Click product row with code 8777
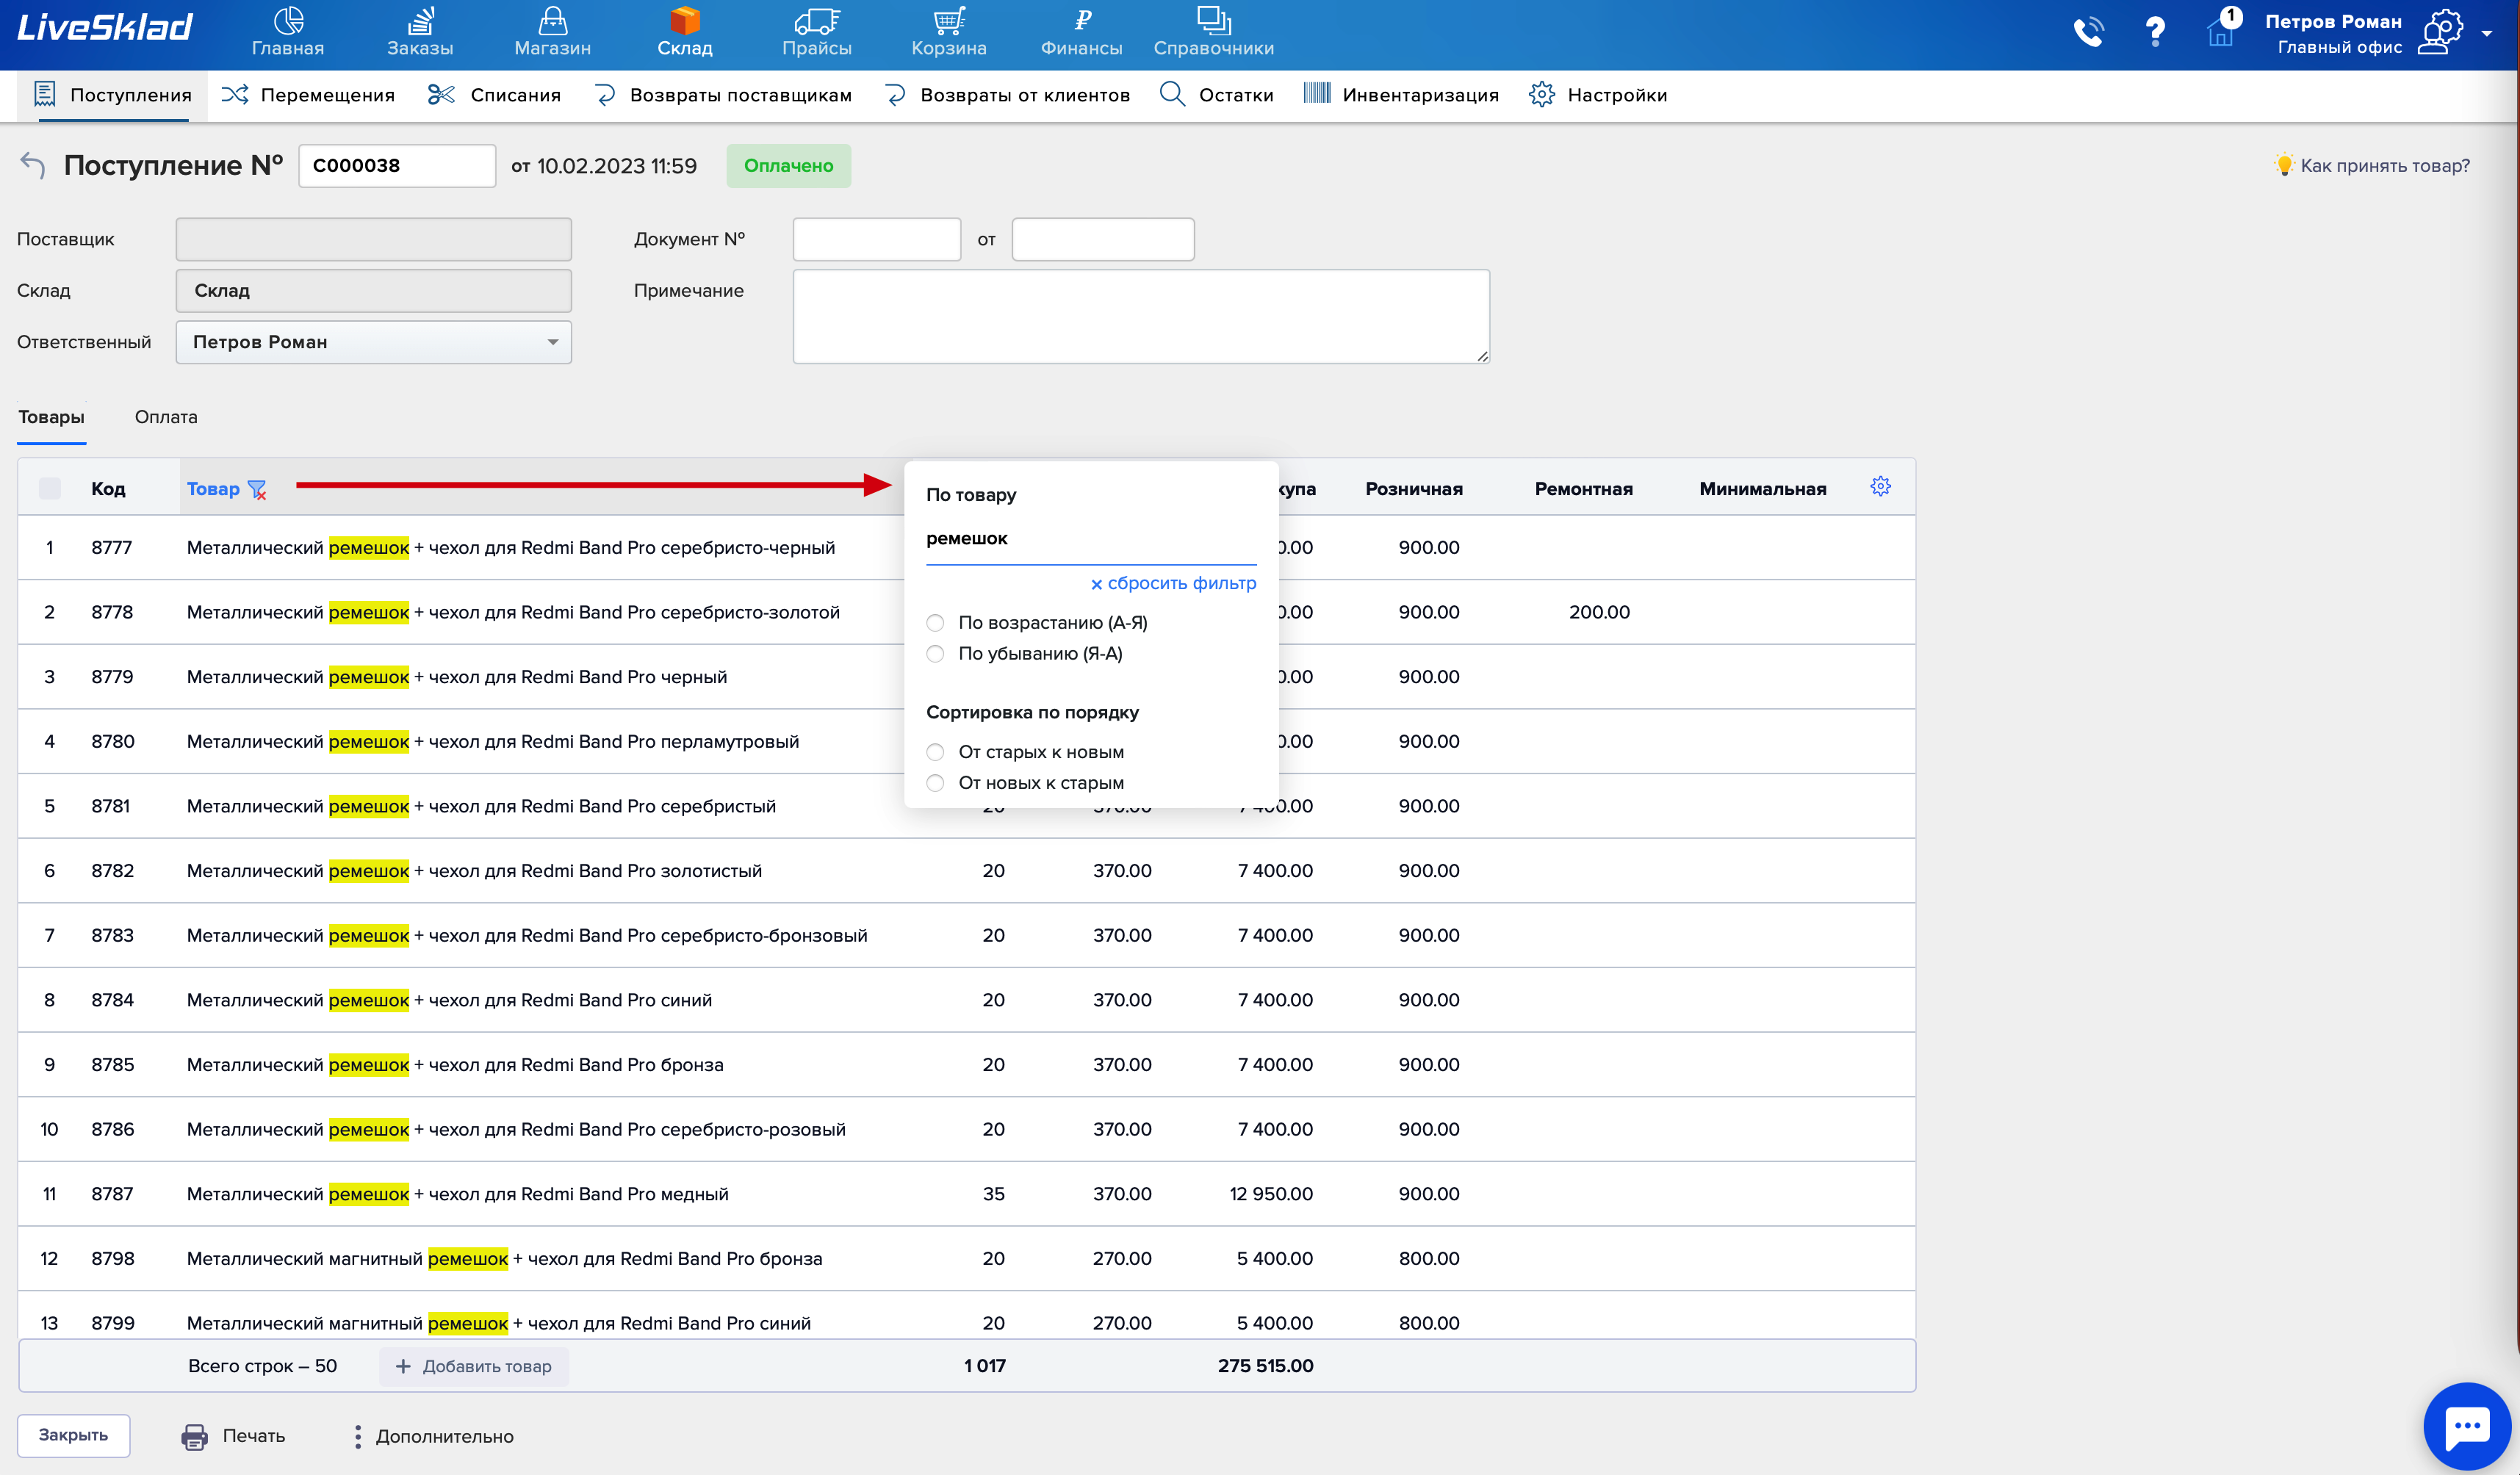 pyautogui.click(x=966, y=547)
